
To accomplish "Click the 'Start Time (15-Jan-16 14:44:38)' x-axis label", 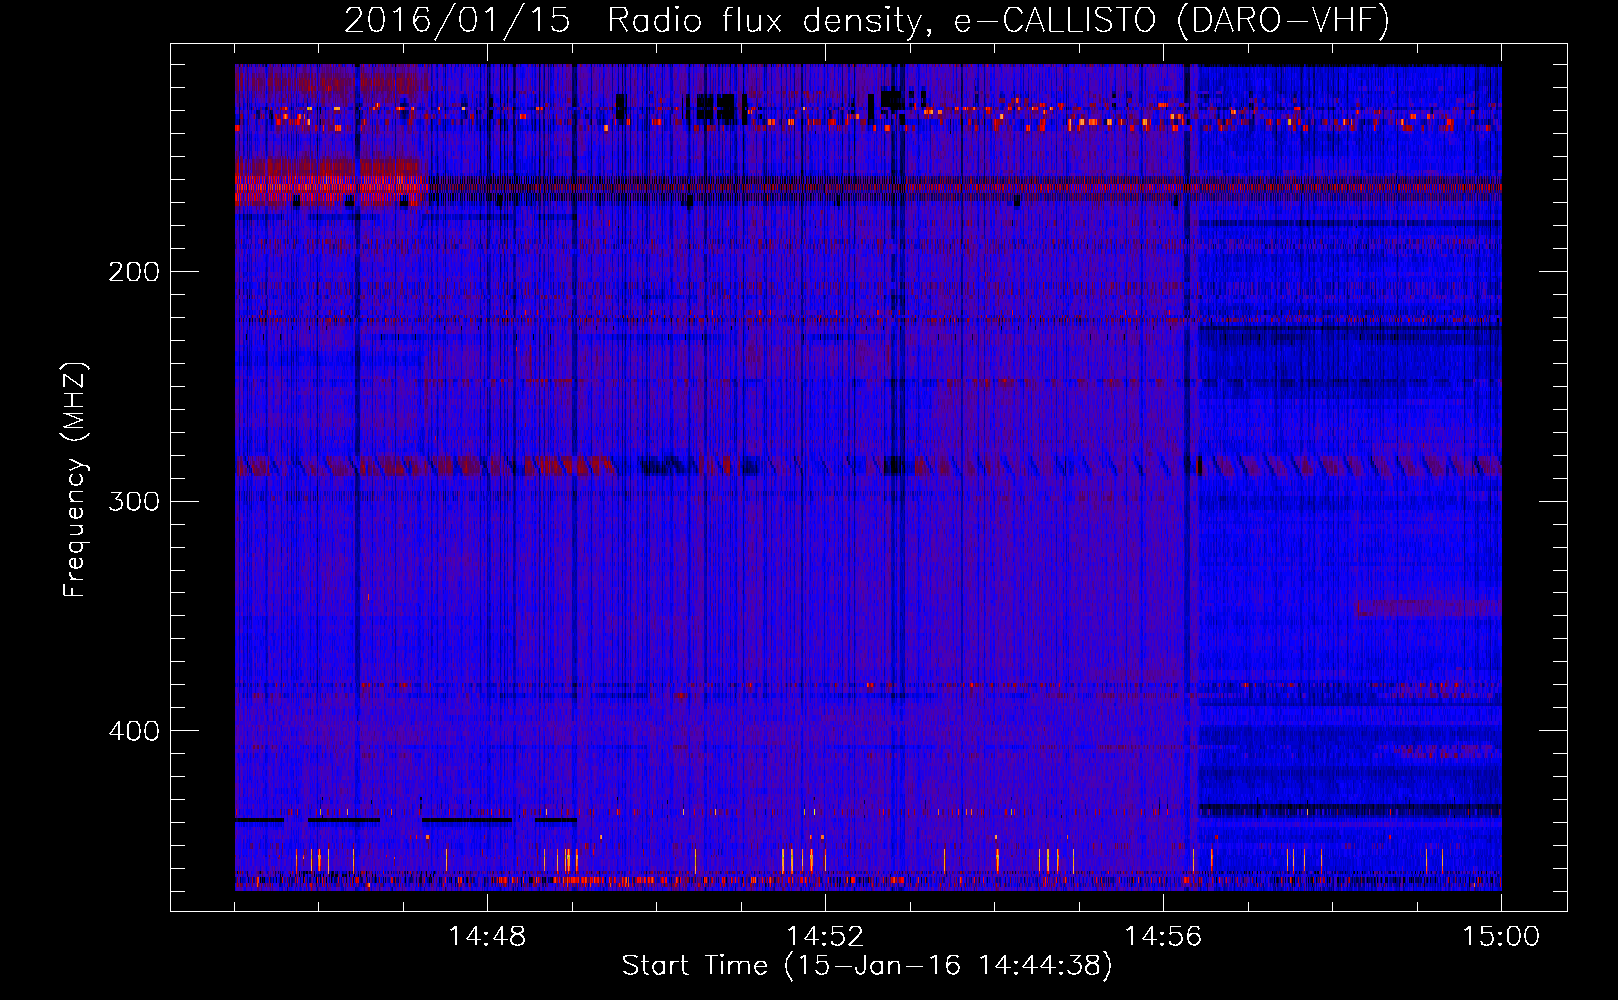I will (867, 966).
